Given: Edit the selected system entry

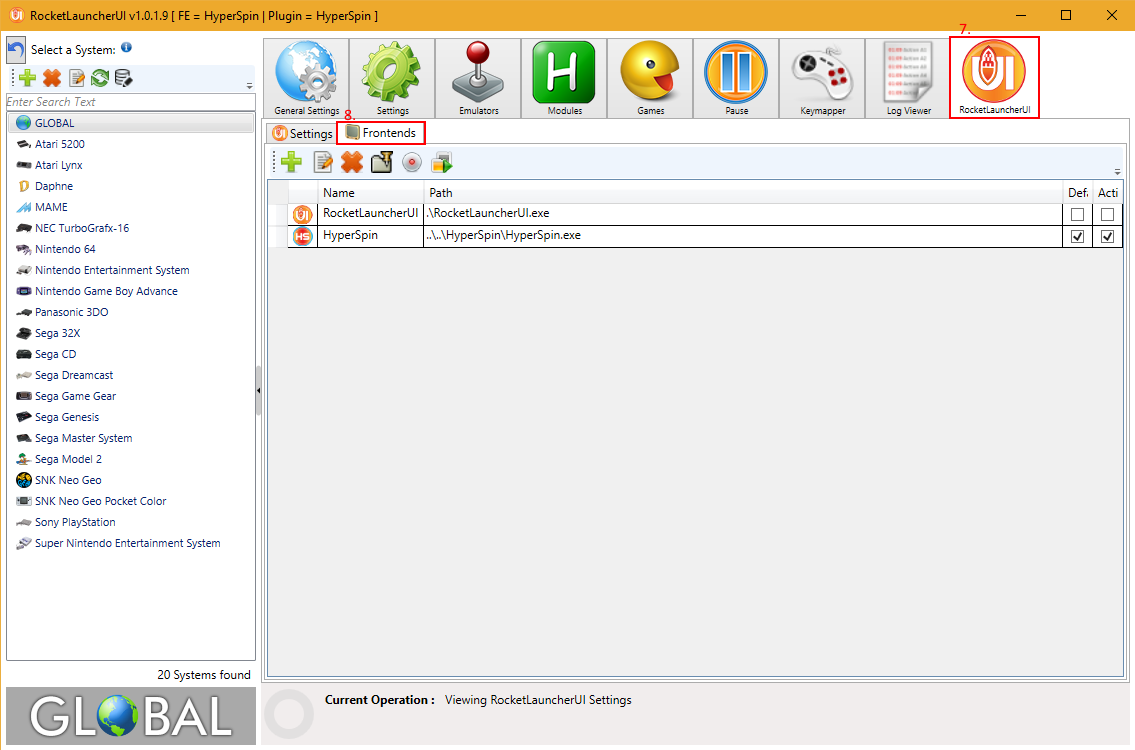Looking at the screenshot, I should 77,77.
